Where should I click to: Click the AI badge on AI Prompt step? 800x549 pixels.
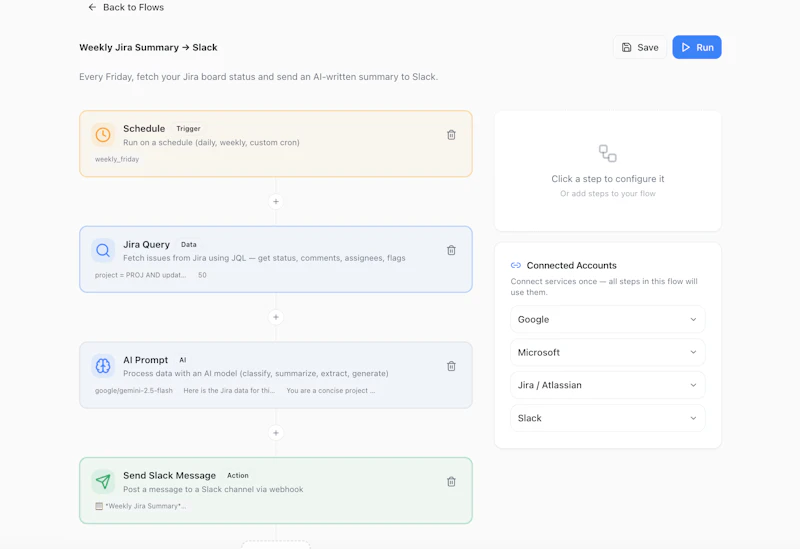pos(183,360)
